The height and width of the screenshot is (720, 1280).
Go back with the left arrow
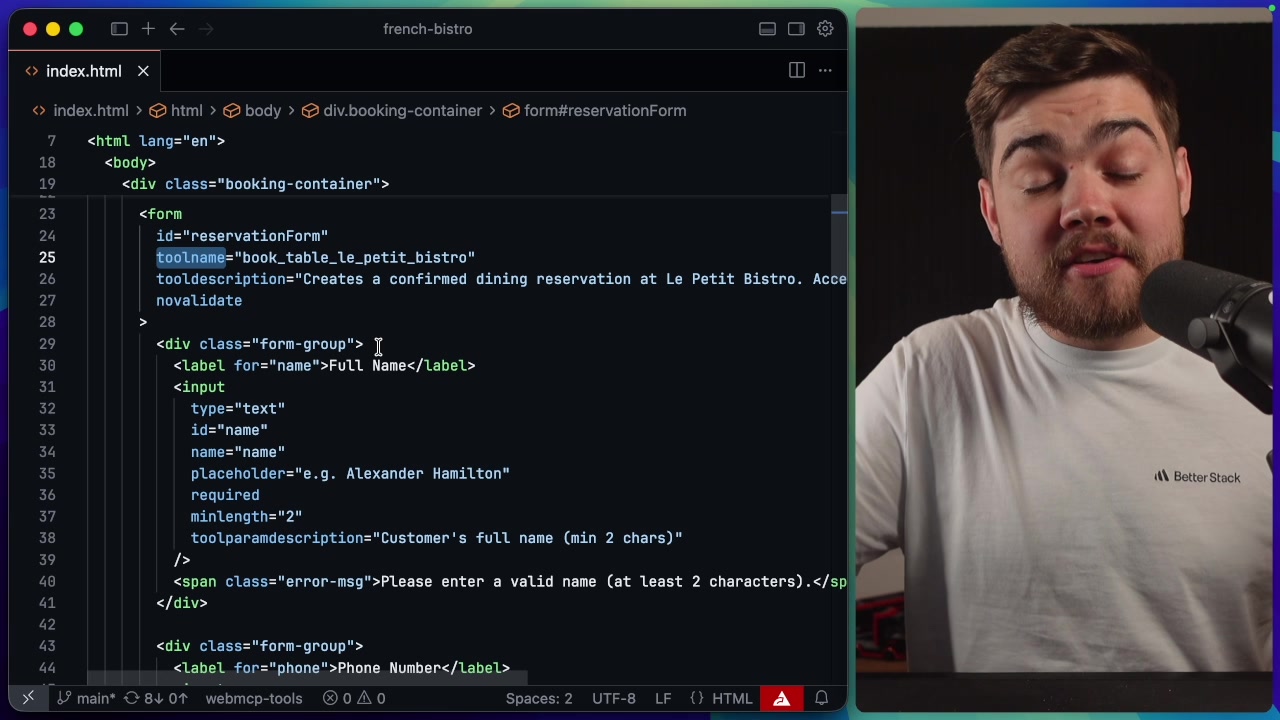pyautogui.click(x=177, y=29)
